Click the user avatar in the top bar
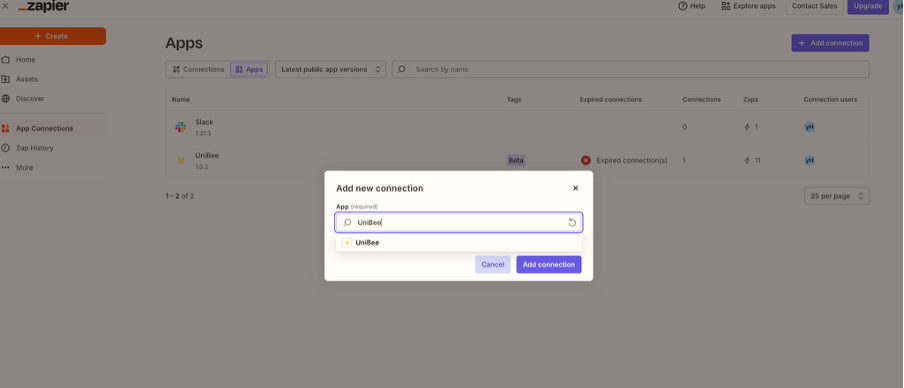 [x=899, y=6]
